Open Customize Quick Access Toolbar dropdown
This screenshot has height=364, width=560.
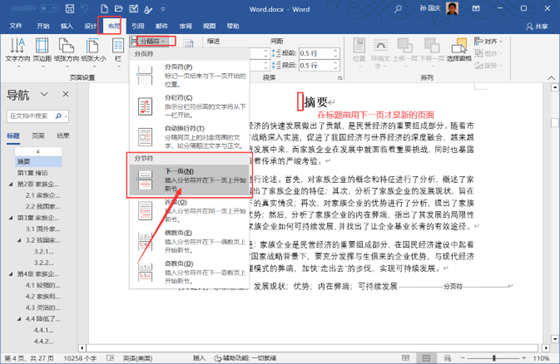pyautogui.click(x=163, y=9)
